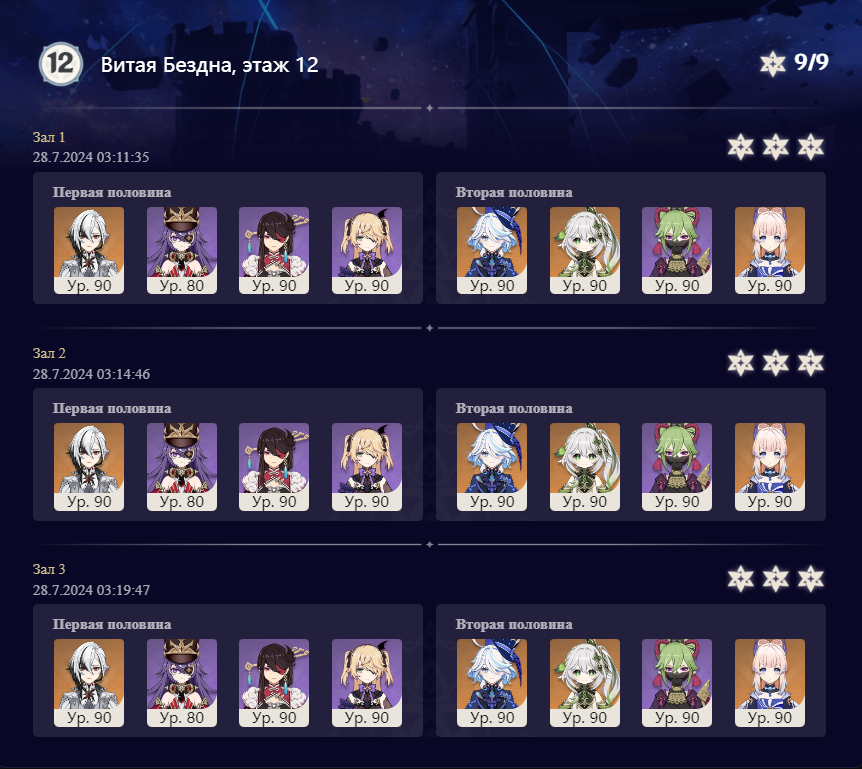The height and width of the screenshot is (769, 862).
Task: Click the third star of Зал 2 rating
Action: (x=811, y=363)
